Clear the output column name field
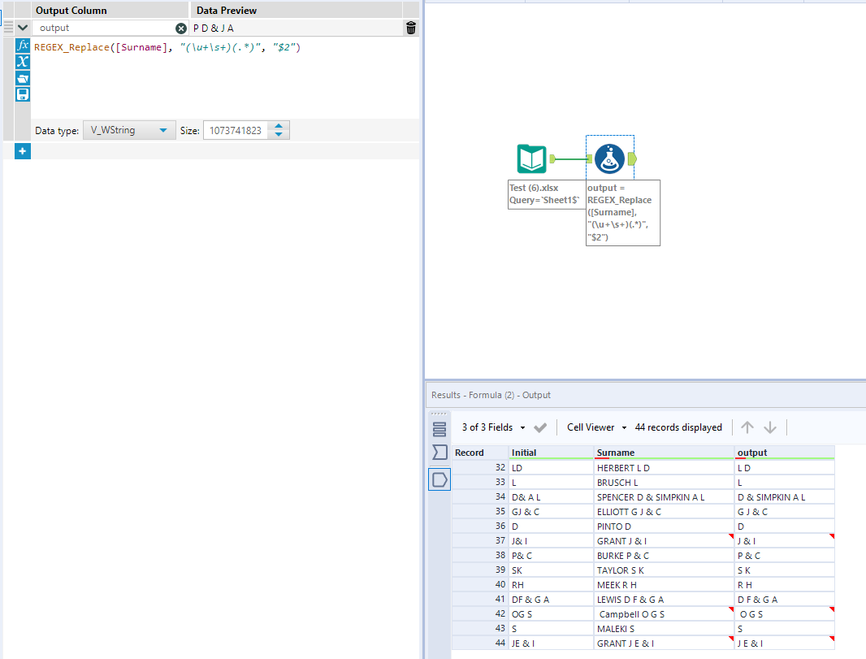Screen dimensions: 866x659 click(x=181, y=28)
